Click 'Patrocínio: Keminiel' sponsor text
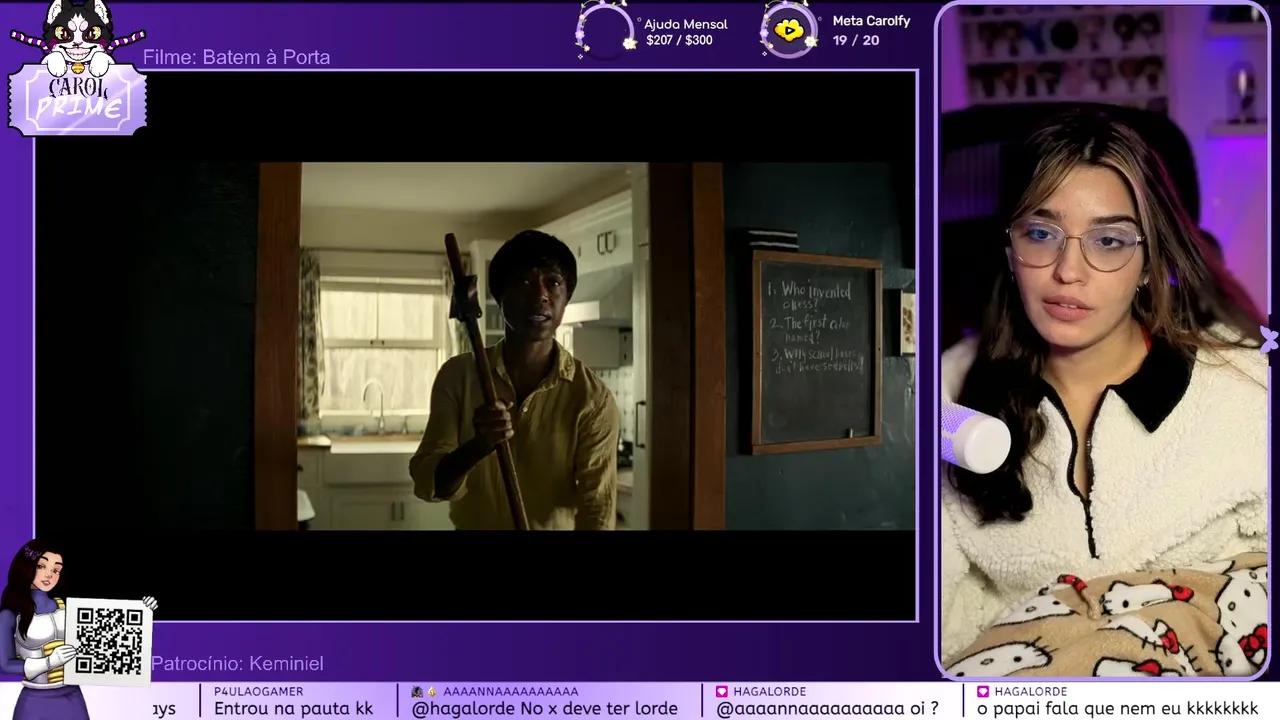Viewport: 1280px width, 720px height. [237, 663]
